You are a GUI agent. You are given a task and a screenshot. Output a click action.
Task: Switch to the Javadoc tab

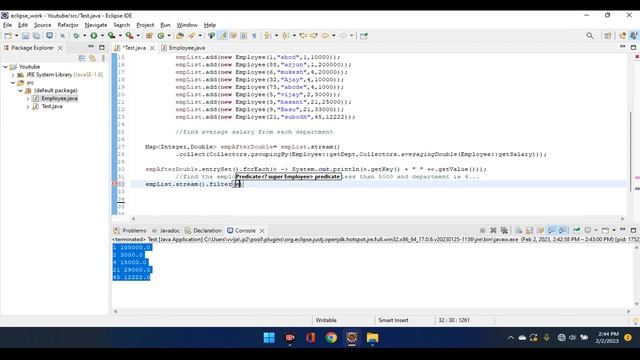(165, 231)
